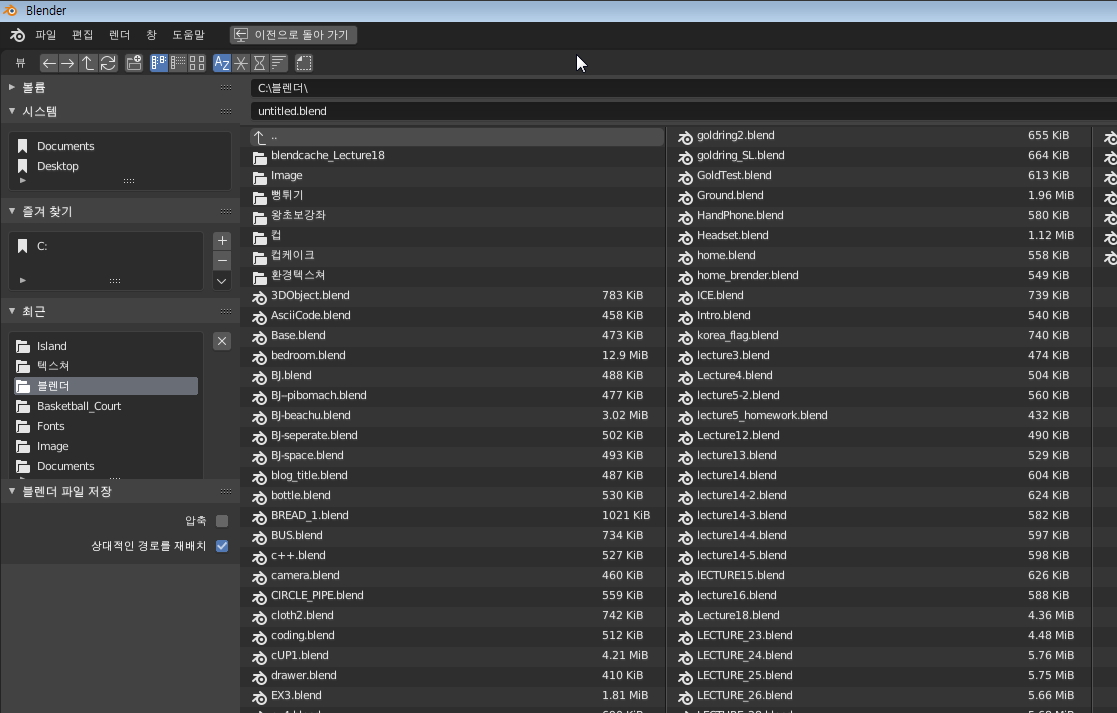1117x713 pixels.
Task: Click small triangle under C: favorites list
Action: point(23,280)
